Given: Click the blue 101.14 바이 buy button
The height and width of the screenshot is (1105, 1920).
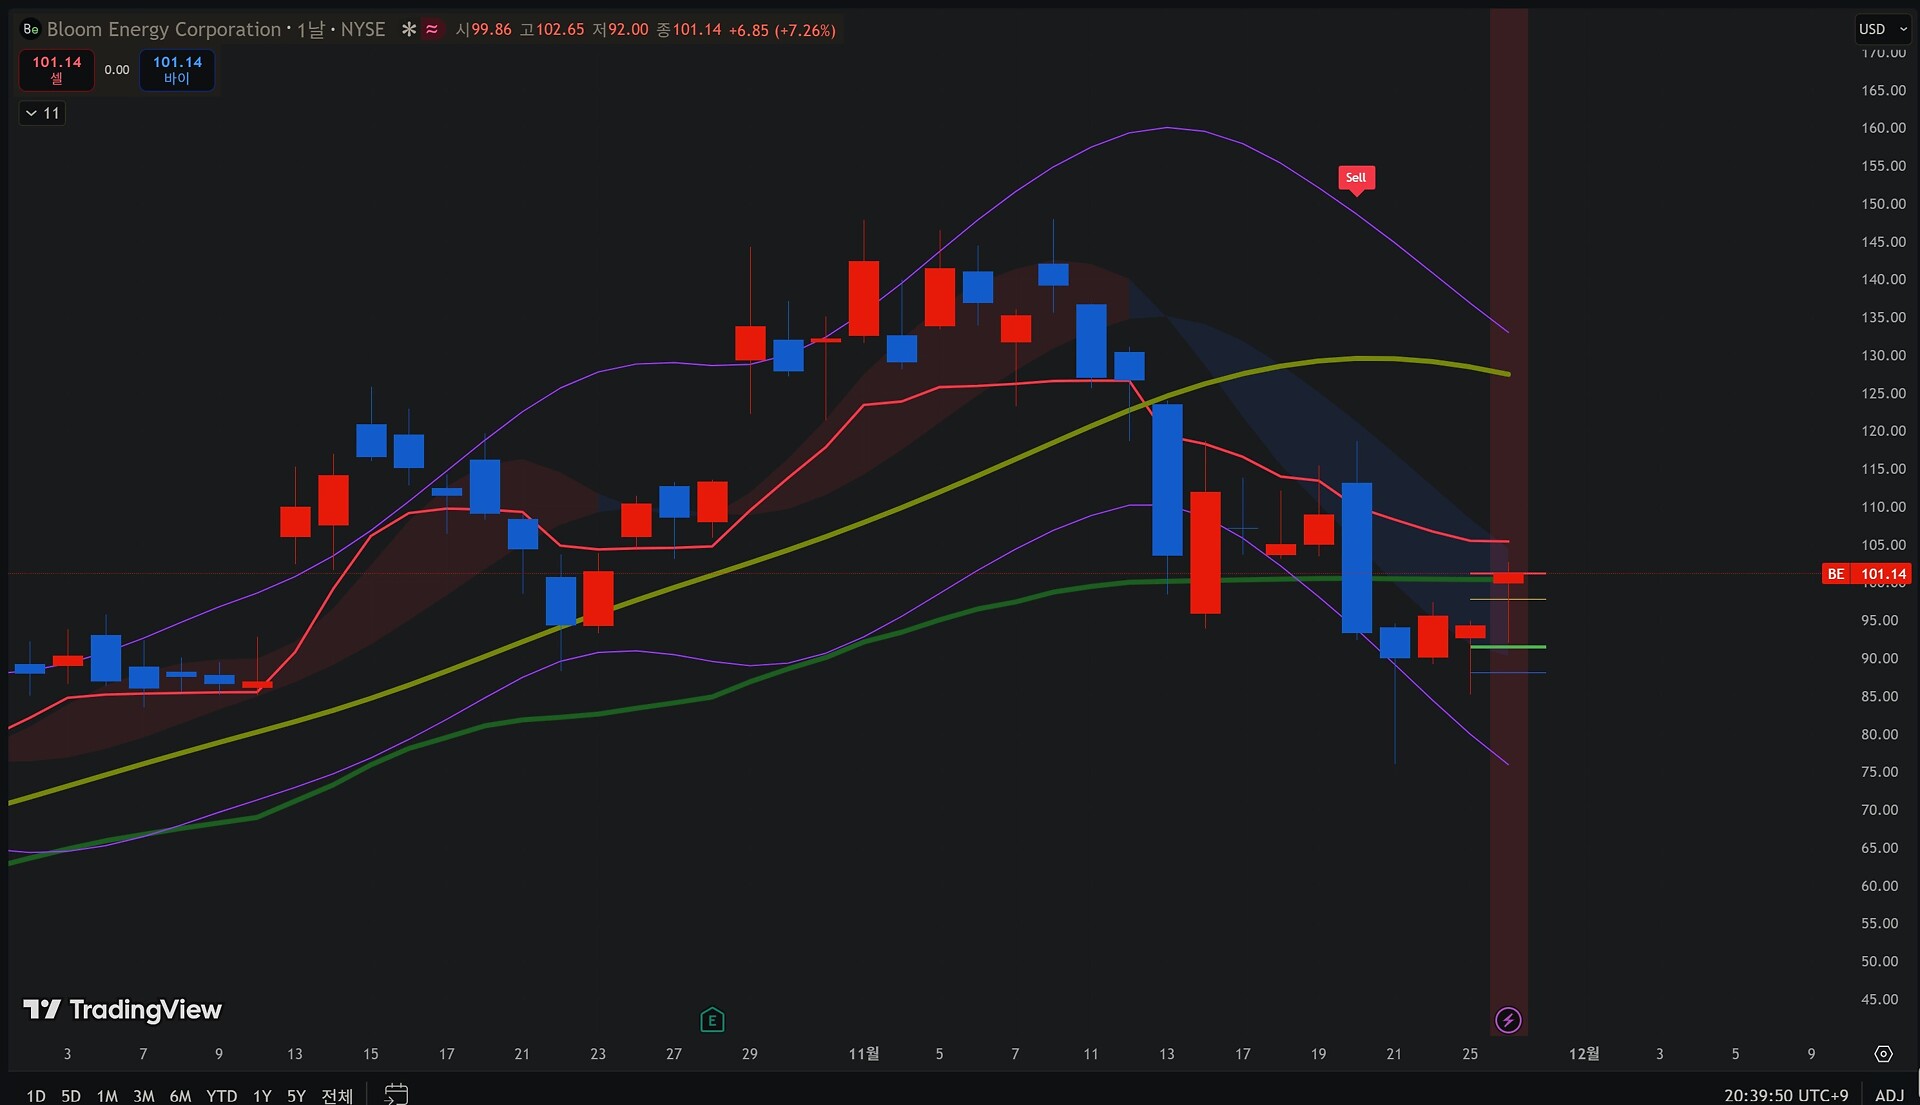Looking at the screenshot, I should [x=177, y=70].
